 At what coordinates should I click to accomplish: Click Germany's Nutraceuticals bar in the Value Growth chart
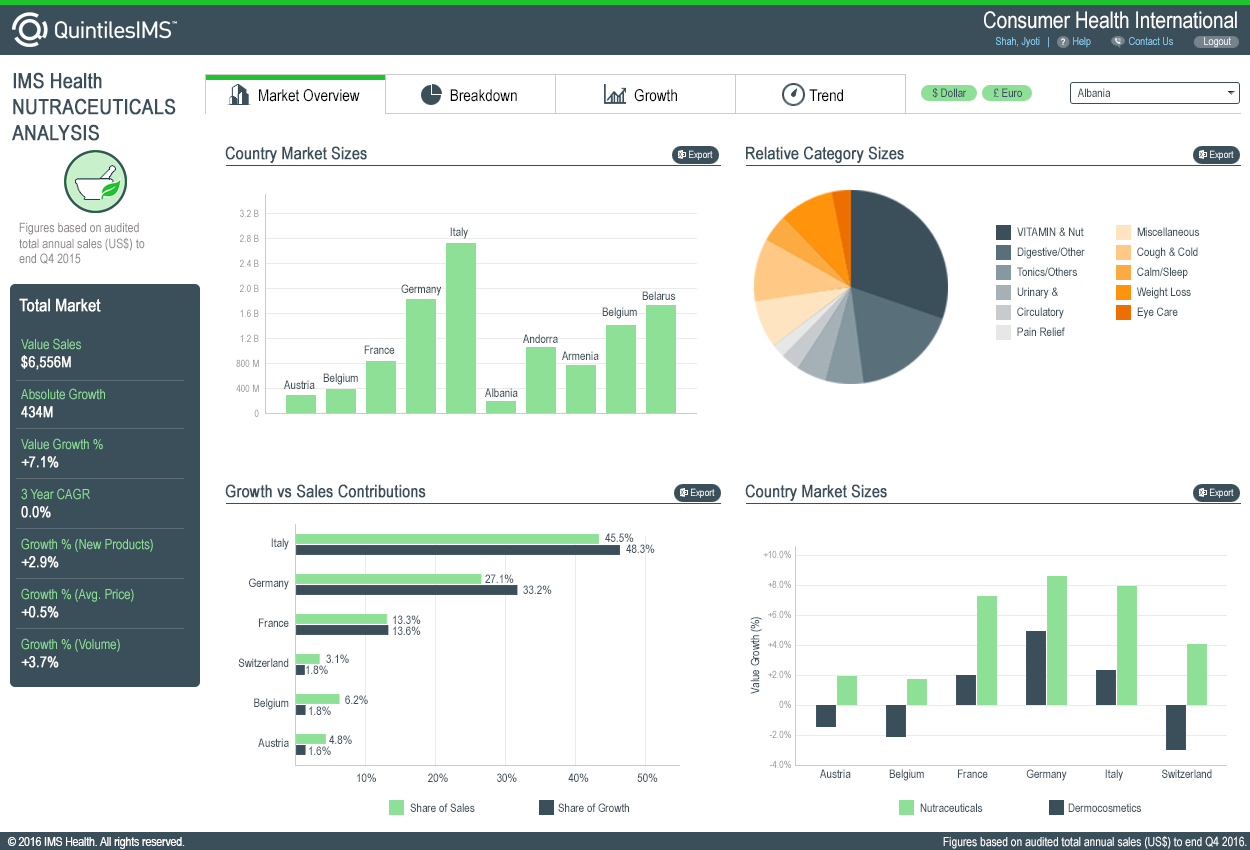click(x=1057, y=640)
